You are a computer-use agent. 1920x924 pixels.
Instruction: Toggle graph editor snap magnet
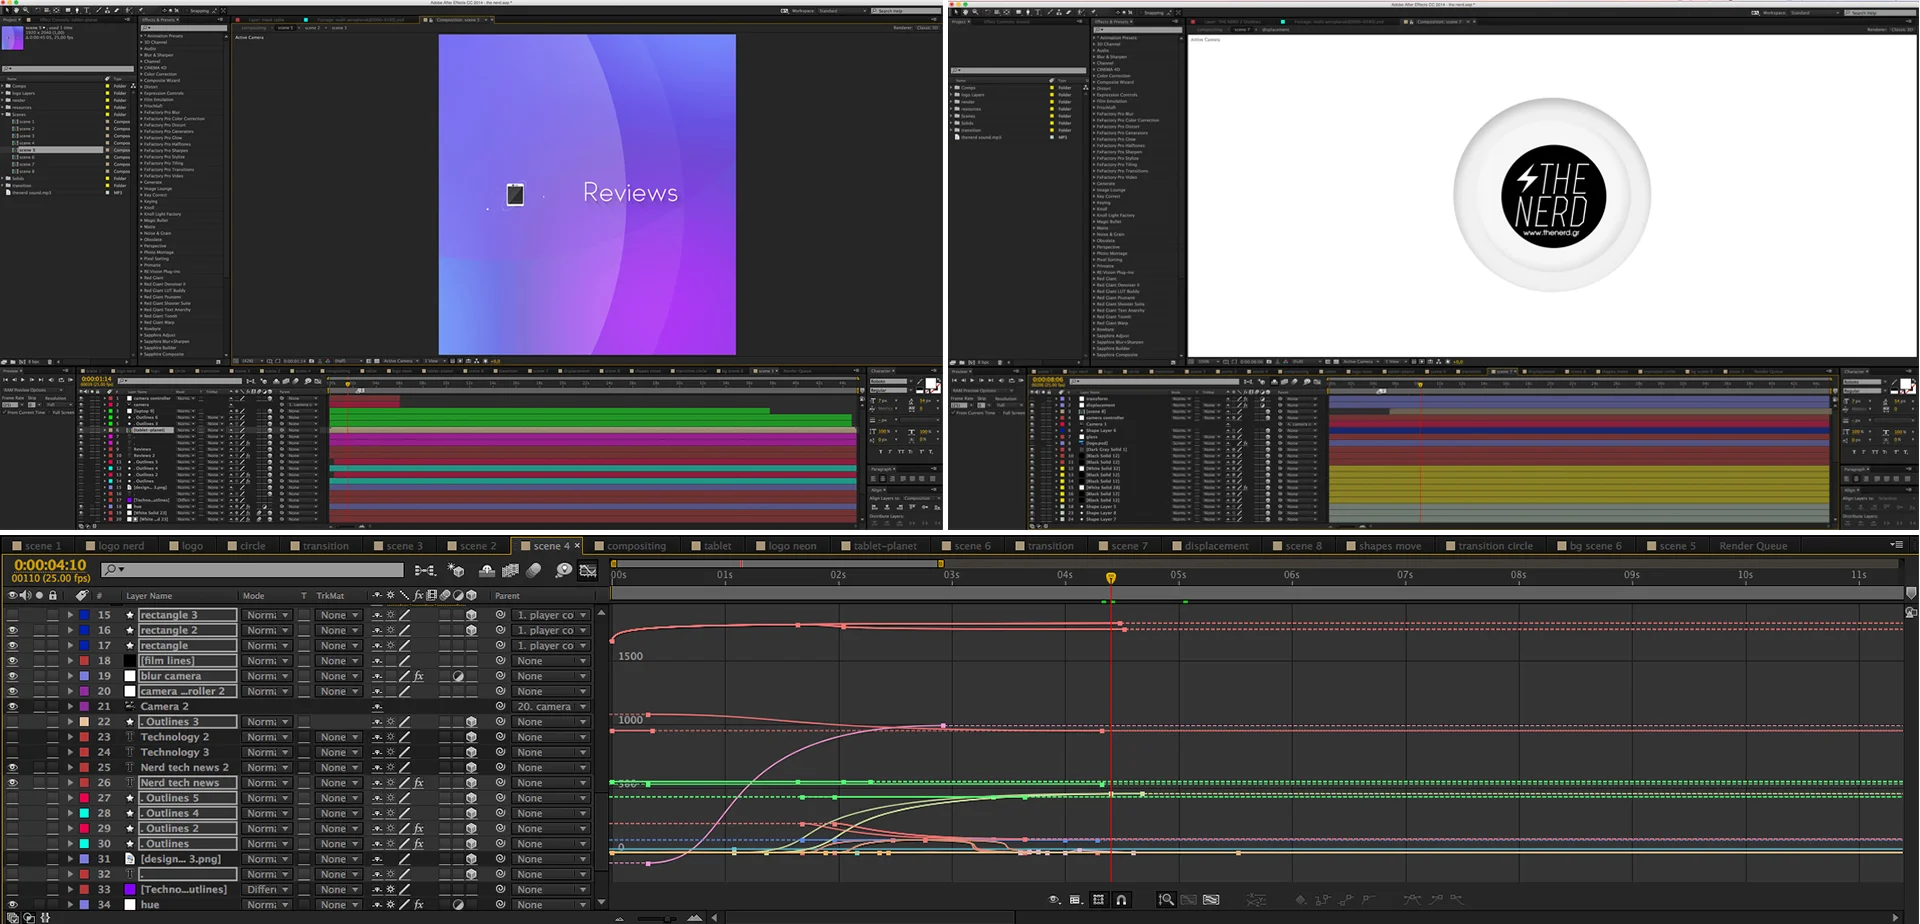[1122, 900]
